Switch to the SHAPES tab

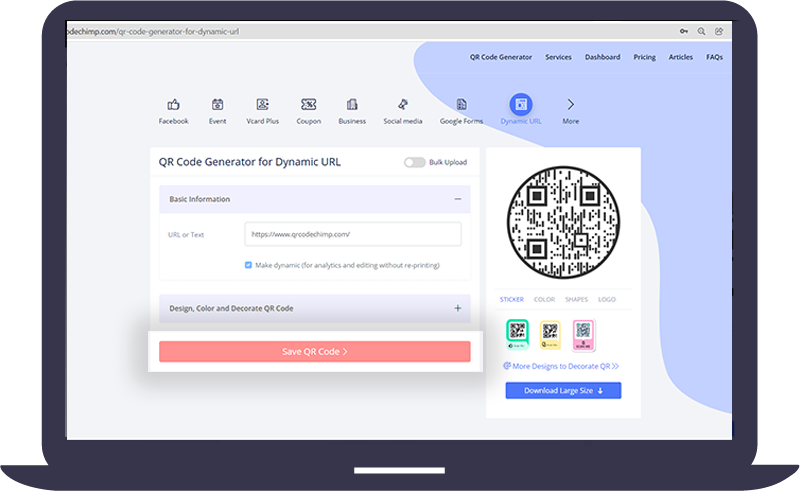[x=577, y=300]
